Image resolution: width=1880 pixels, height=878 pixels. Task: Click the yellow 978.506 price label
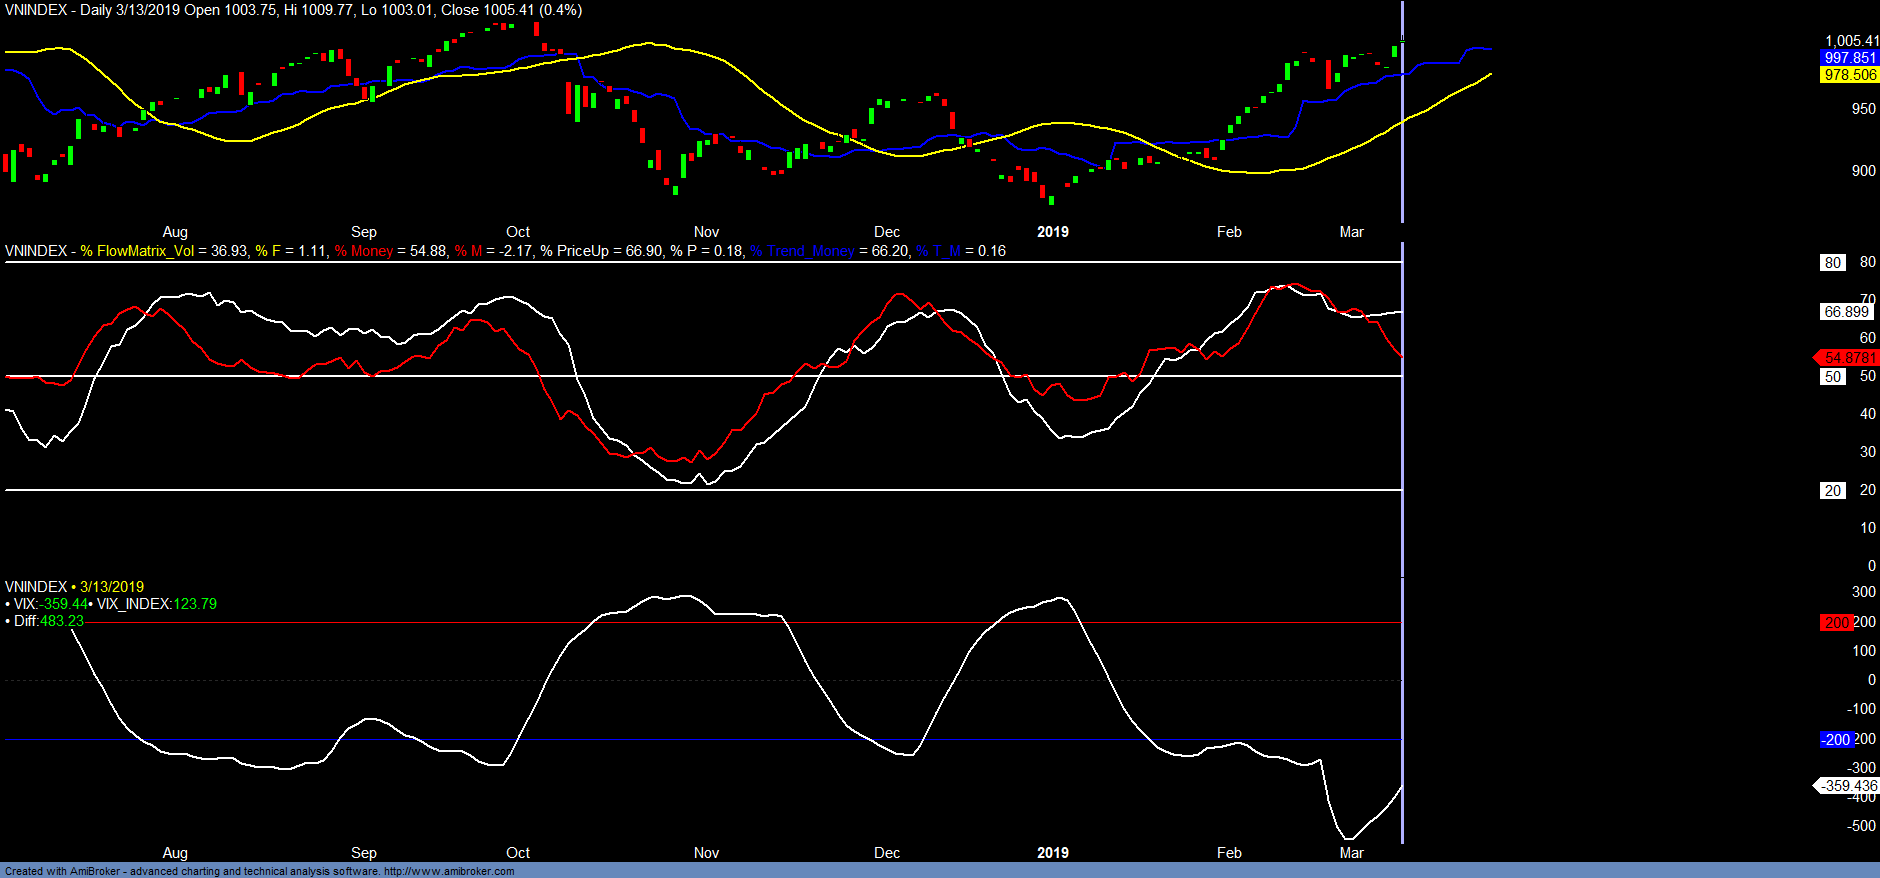tap(1849, 75)
